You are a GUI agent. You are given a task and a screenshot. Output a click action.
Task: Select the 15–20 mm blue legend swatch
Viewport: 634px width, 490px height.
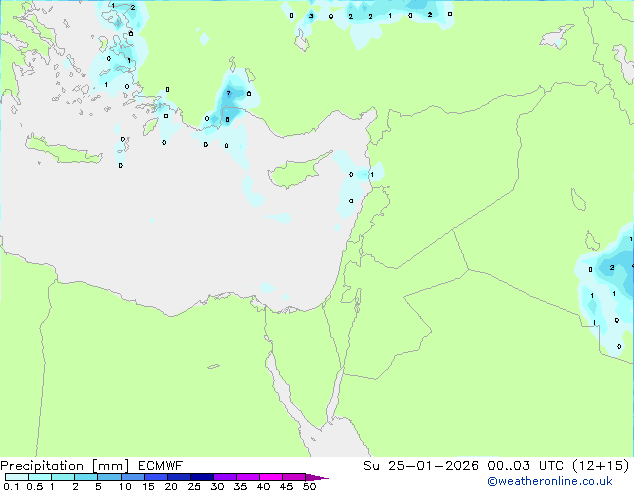(155, 477)
